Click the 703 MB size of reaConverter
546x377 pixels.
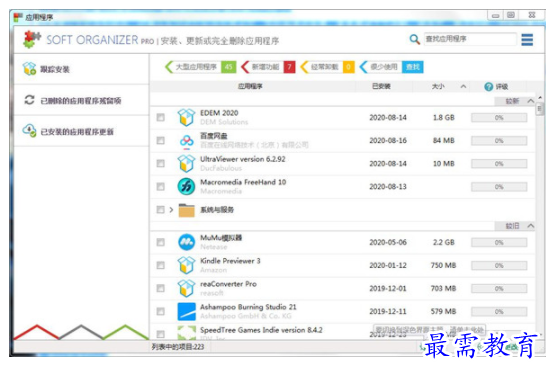tap(443, 289)
